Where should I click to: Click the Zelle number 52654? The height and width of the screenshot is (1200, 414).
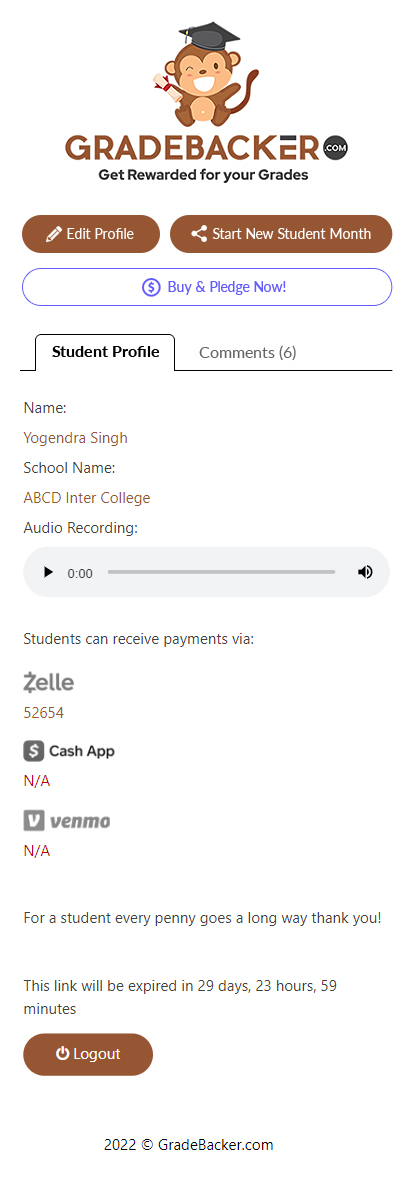[x=44, y=713]
